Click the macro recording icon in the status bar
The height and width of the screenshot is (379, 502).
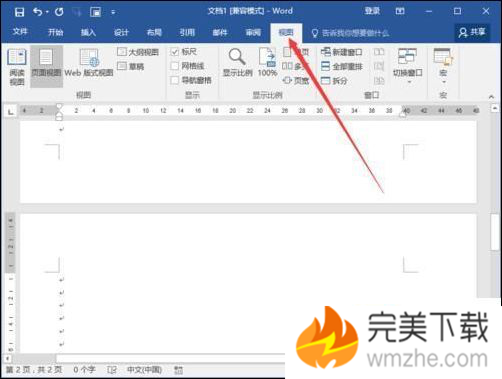tap(178, 370)
